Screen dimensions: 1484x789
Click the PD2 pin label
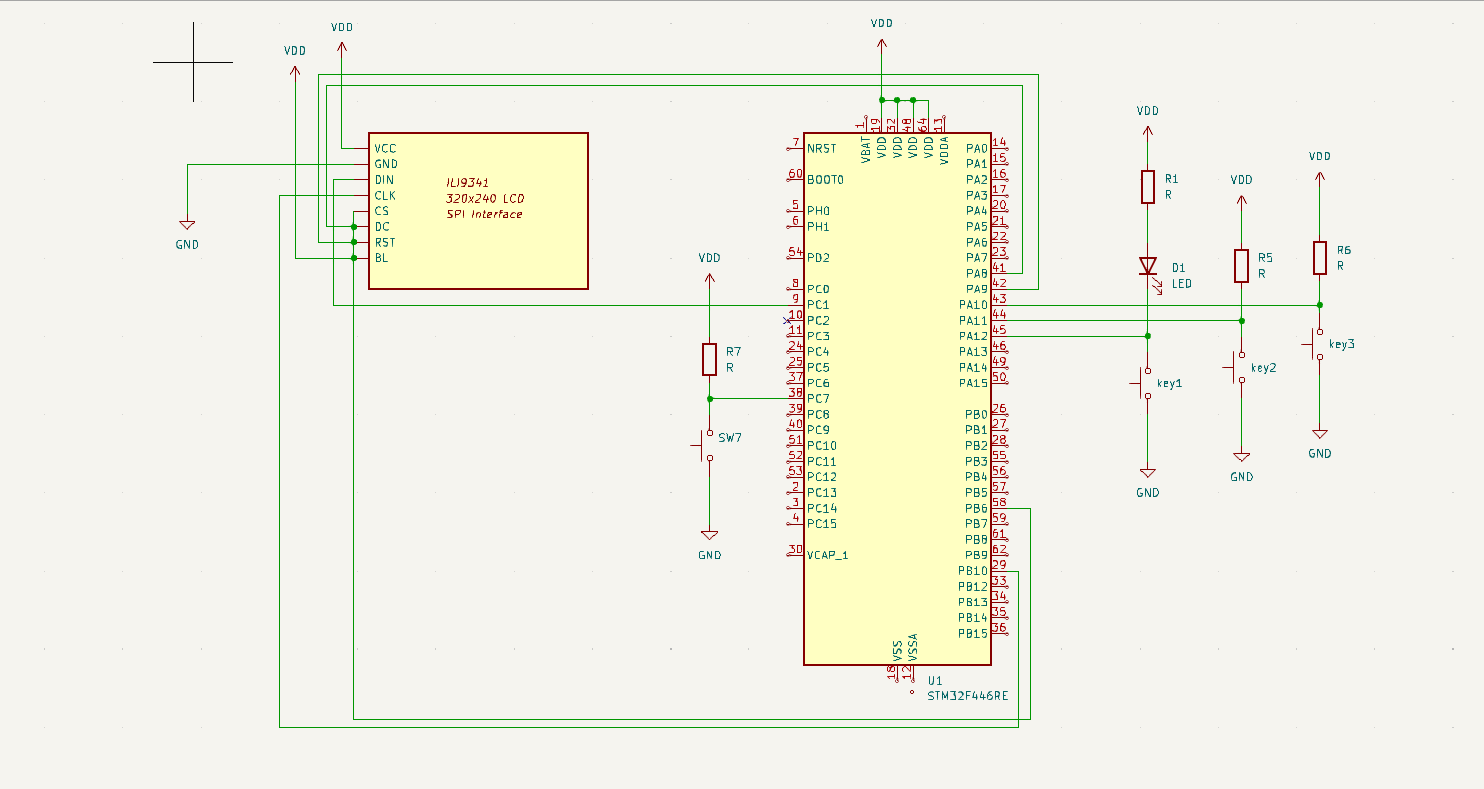click(818, 258)
